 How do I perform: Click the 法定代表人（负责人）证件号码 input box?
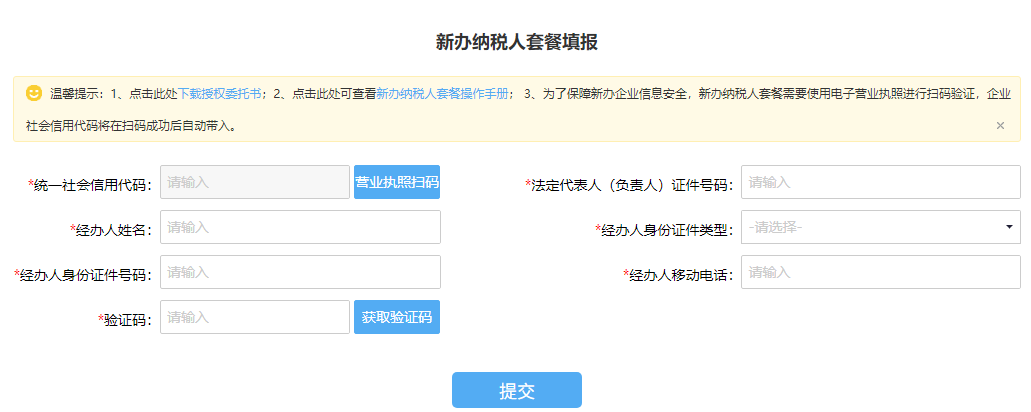[880, 182]
